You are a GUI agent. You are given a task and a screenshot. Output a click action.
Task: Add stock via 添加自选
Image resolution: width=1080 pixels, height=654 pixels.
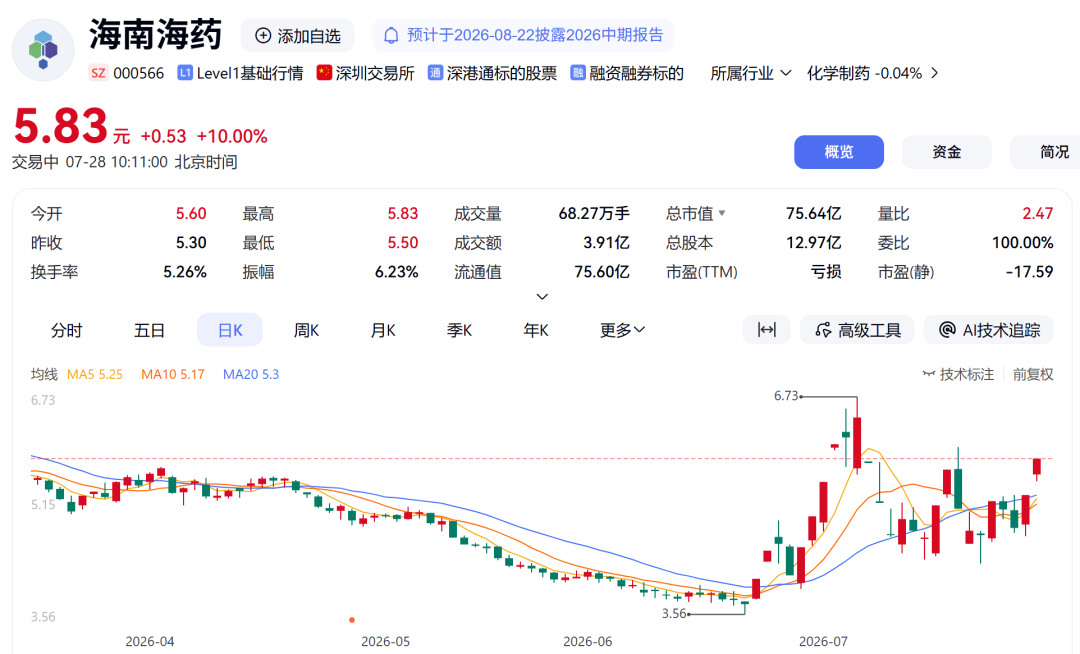tap(298, 36)
